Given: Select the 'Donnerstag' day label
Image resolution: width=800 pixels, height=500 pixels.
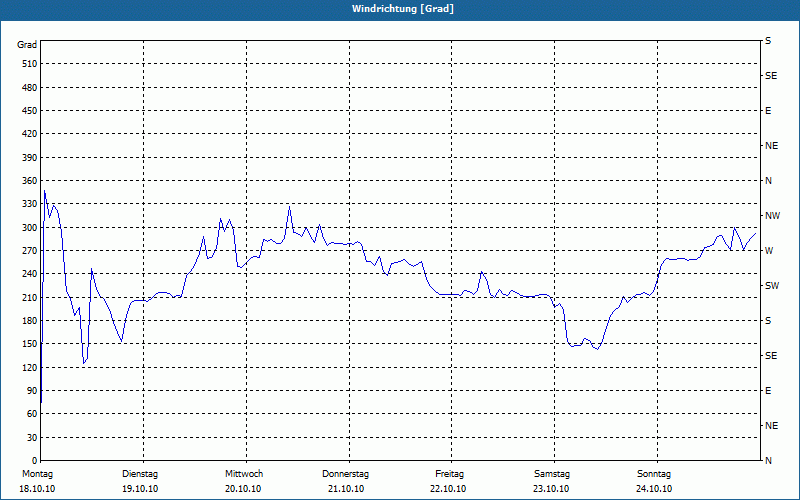Looking at the screenshot, I should tap(345, 474).
